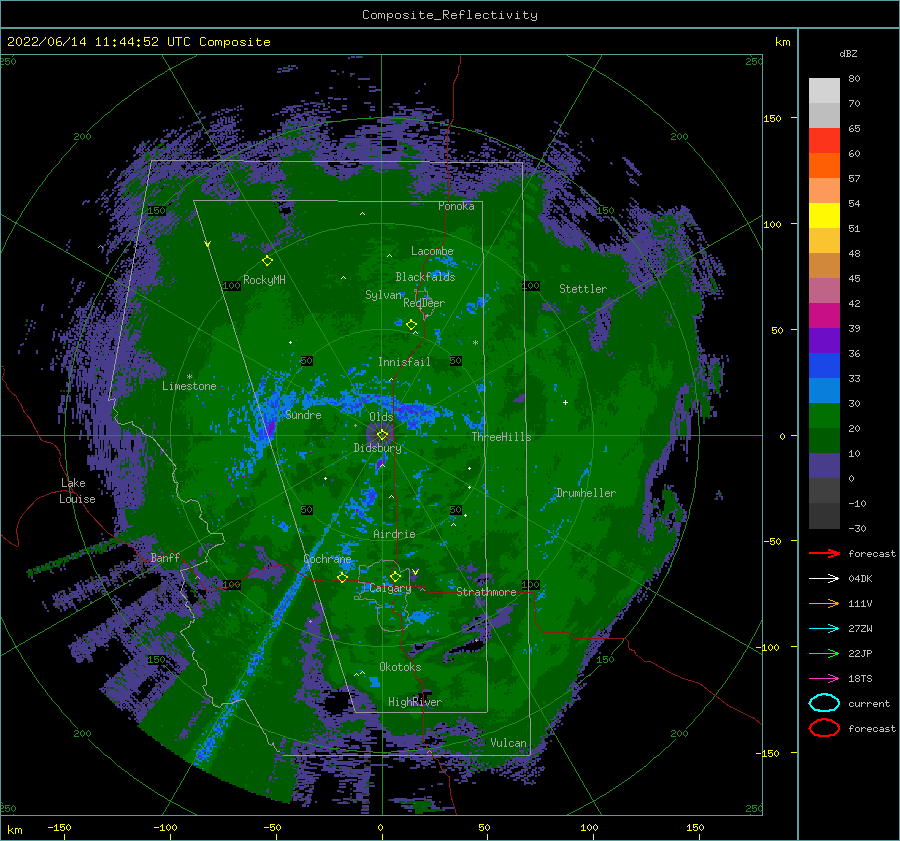Click the yellow diamond marker above Calgary
This screenshot has width=900, height=841.
pos(395,576)
